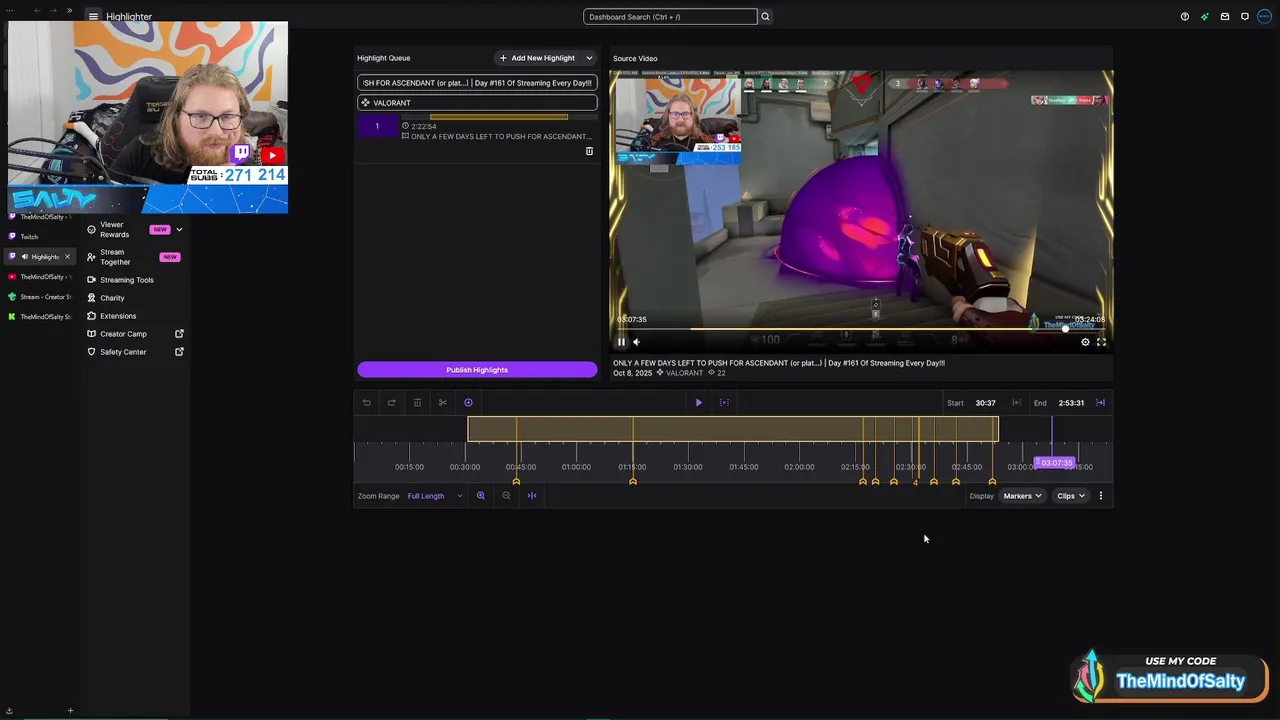Undo the last timeline edit
Image resolution: width=1280 pixels, height=720 pixels.
click(x=367, y=403)
